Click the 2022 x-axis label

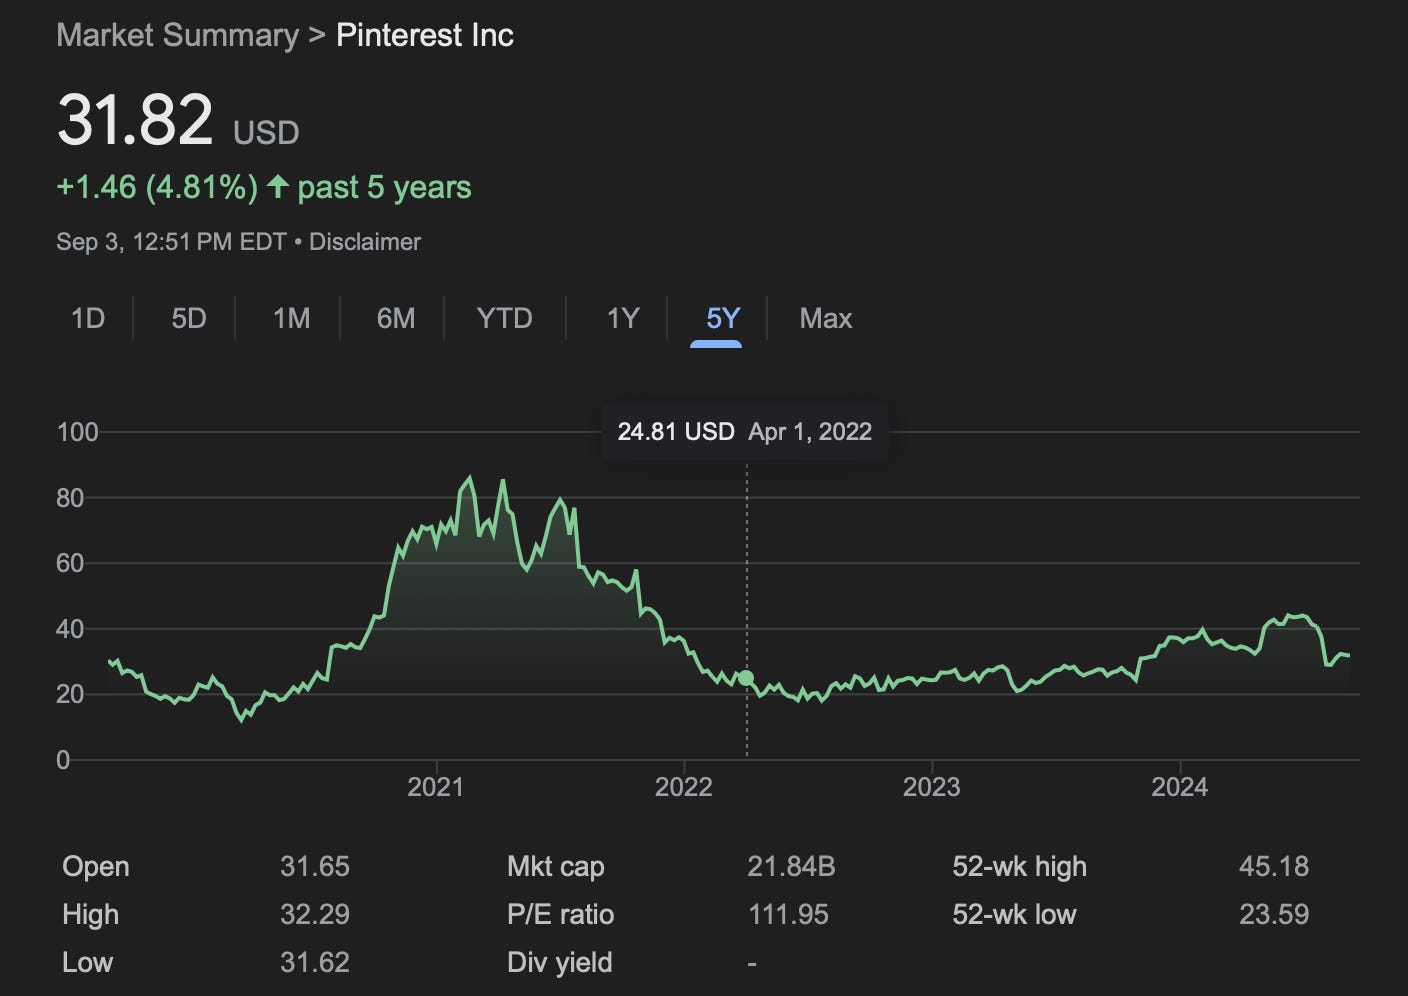pyautogui.click(x=684, y=787)
